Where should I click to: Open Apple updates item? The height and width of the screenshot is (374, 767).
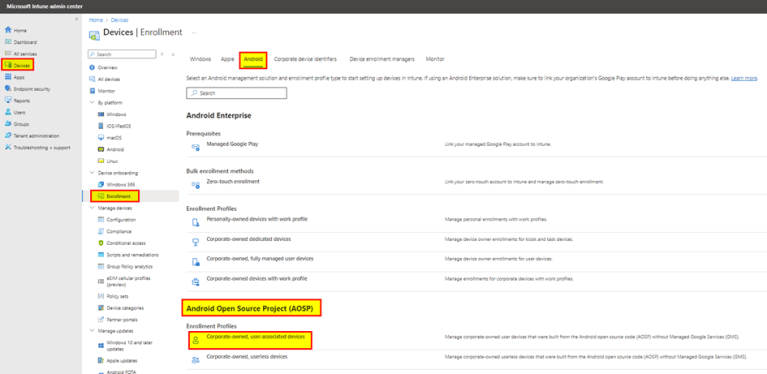pos(122,361)
